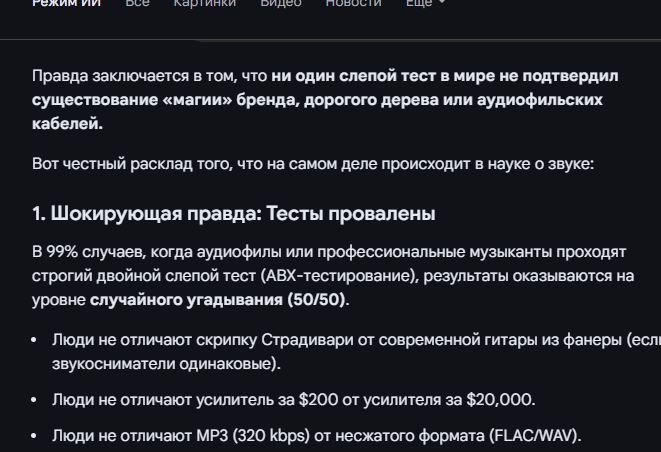Click the line 'звукосниматели одинаковые'
Viewport: 661px width, 452px height.
click(x=166, y=364)
